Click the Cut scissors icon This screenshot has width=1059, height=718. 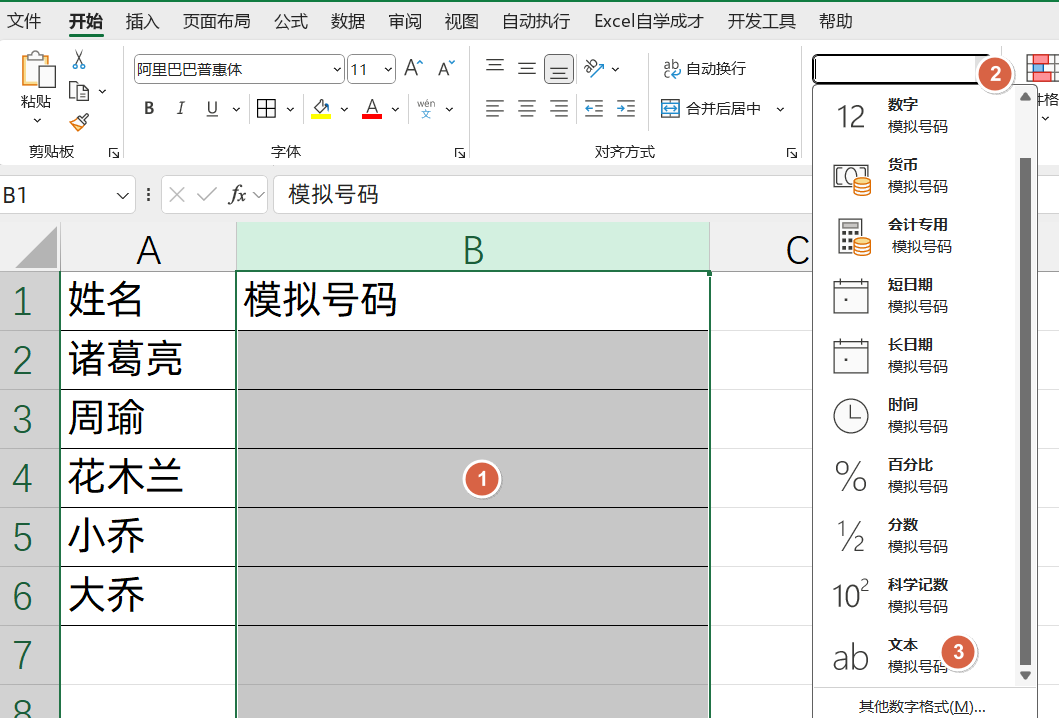[79, 60]
